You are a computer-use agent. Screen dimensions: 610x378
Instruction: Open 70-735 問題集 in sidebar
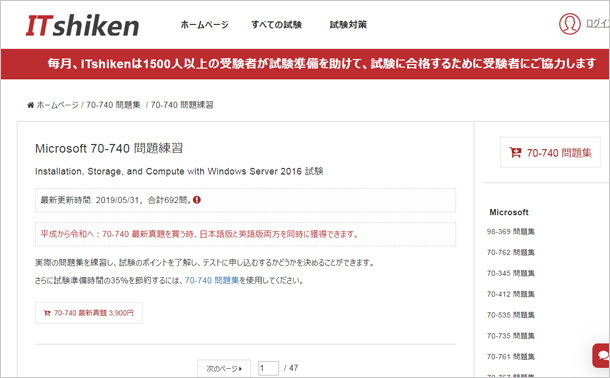pyautogui.click(x=510, y=336)
